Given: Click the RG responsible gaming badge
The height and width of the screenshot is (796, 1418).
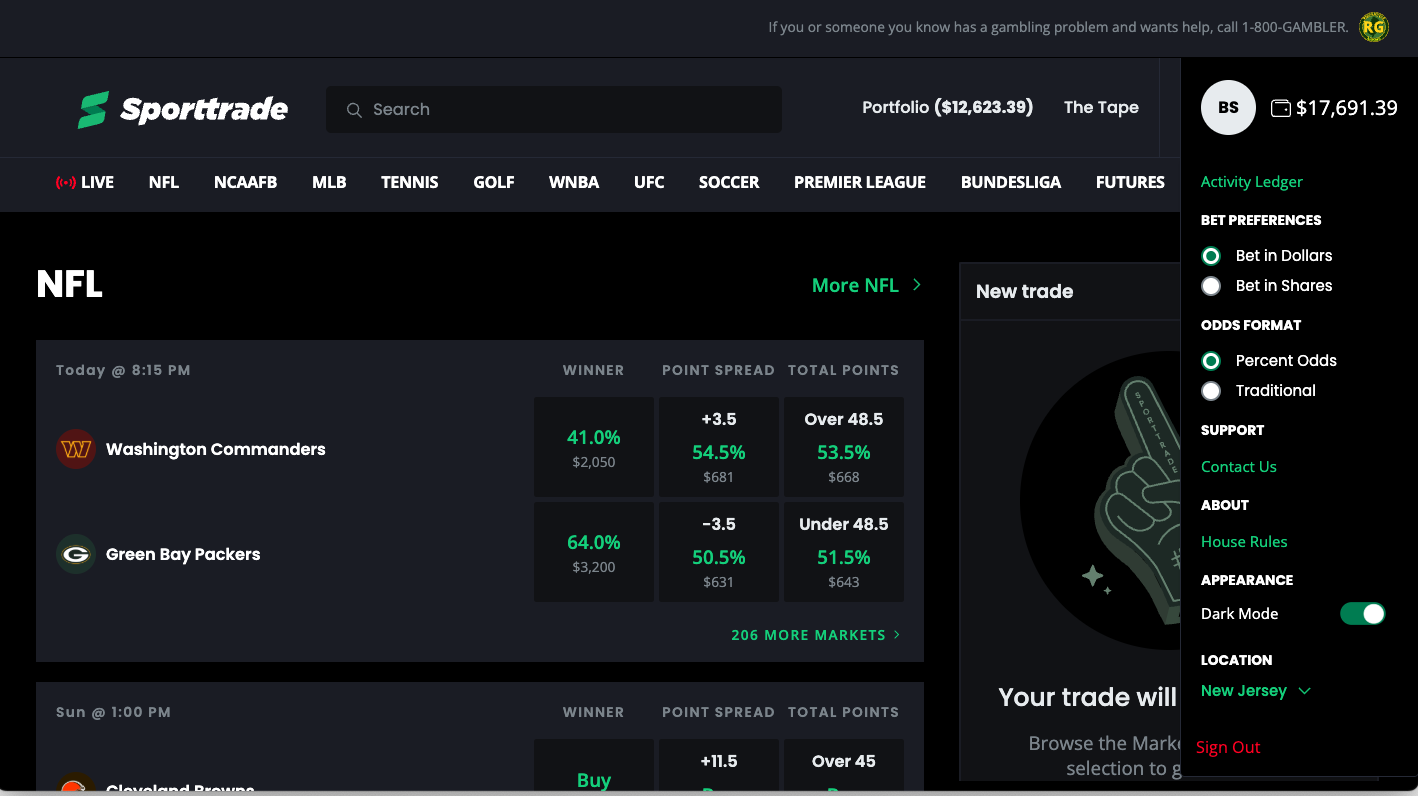Looking at the screenshot, I should coord(1374,28).
